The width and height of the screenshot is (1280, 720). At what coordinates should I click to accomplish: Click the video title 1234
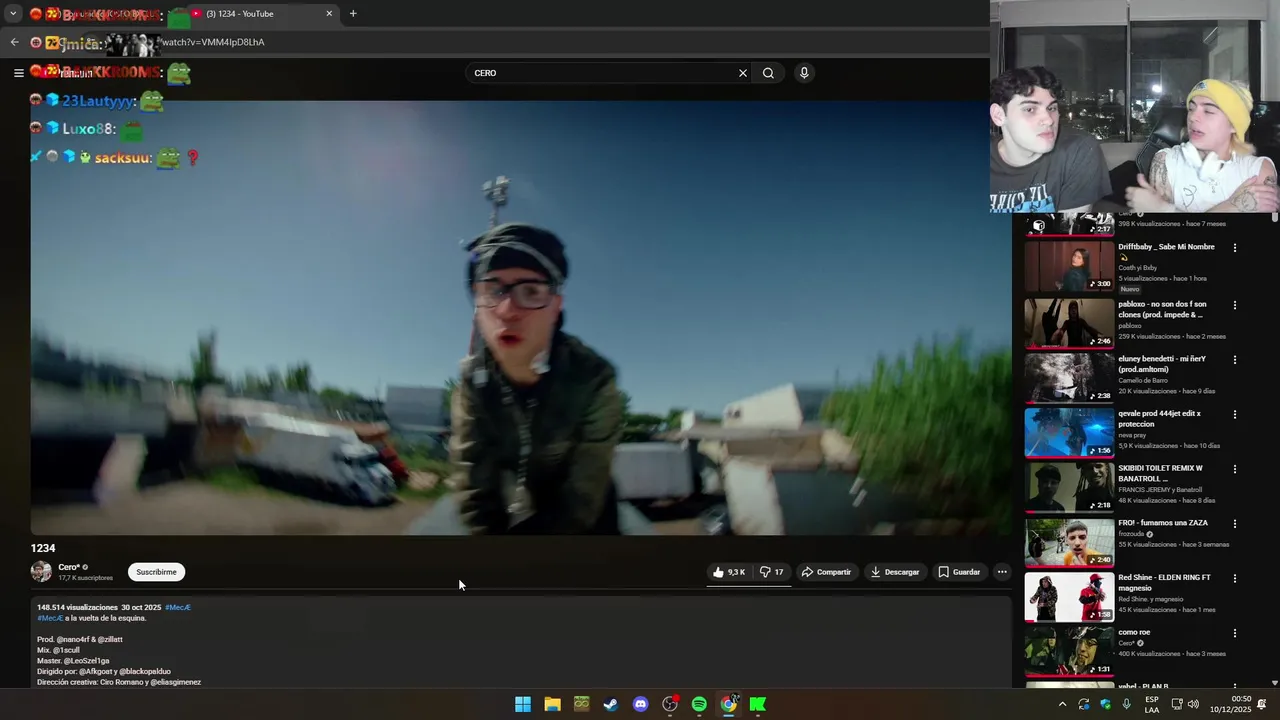(x=43, y=548)
